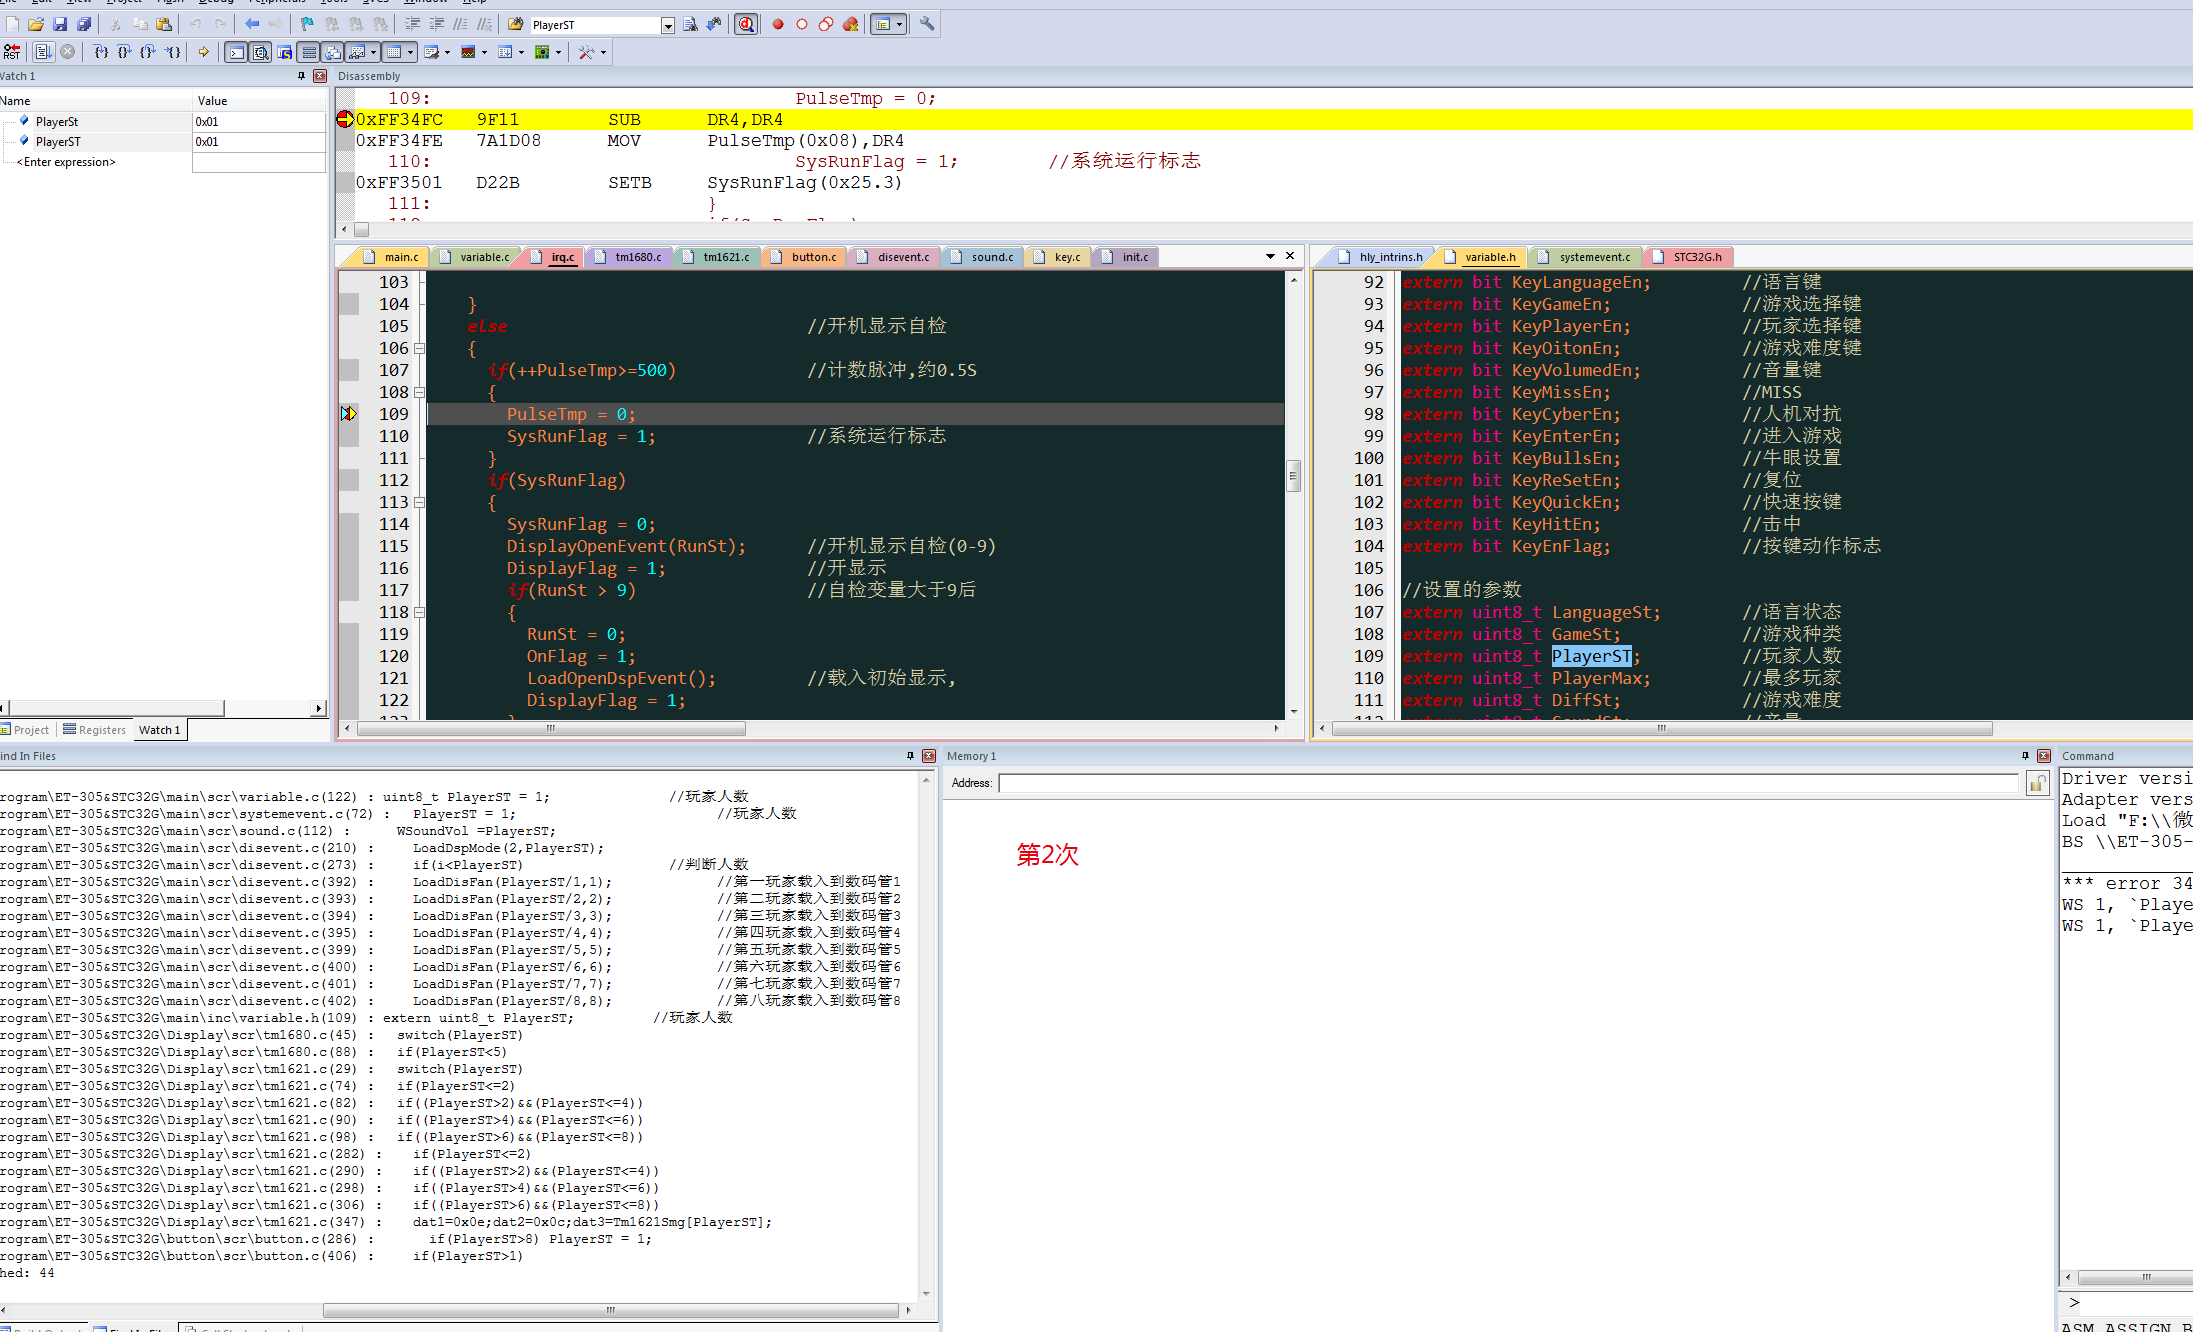Open the Serial windows dropdown arrow
The image size is (2193, 1332).
447,52
